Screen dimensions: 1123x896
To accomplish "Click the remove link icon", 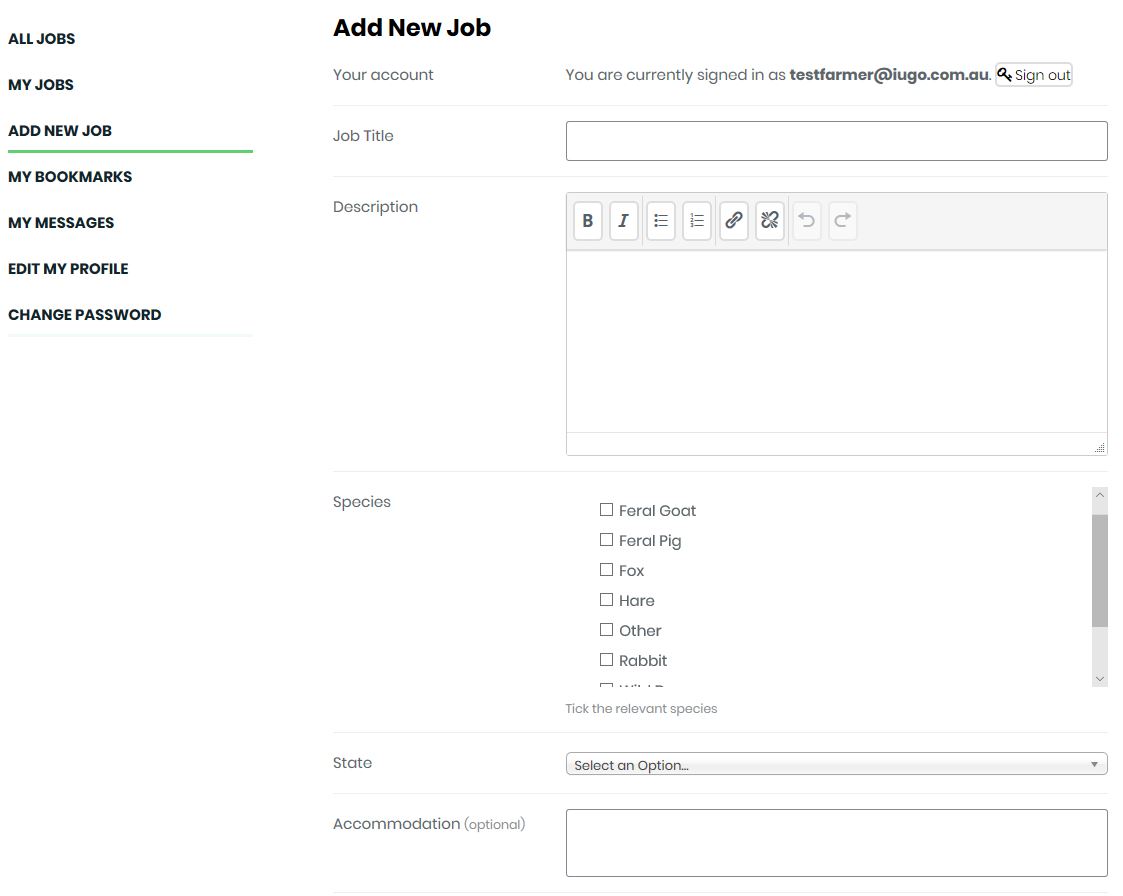I will coord(770,221).
